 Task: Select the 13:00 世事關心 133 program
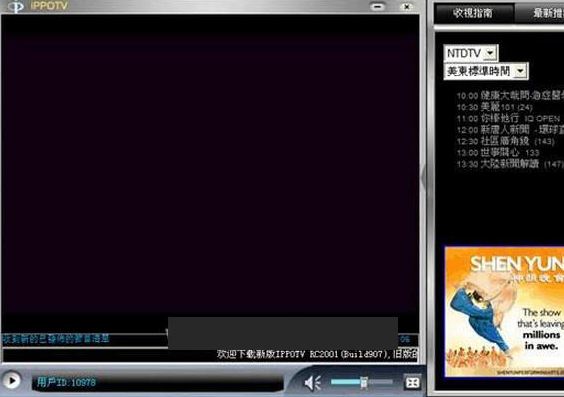pos(498,152)
